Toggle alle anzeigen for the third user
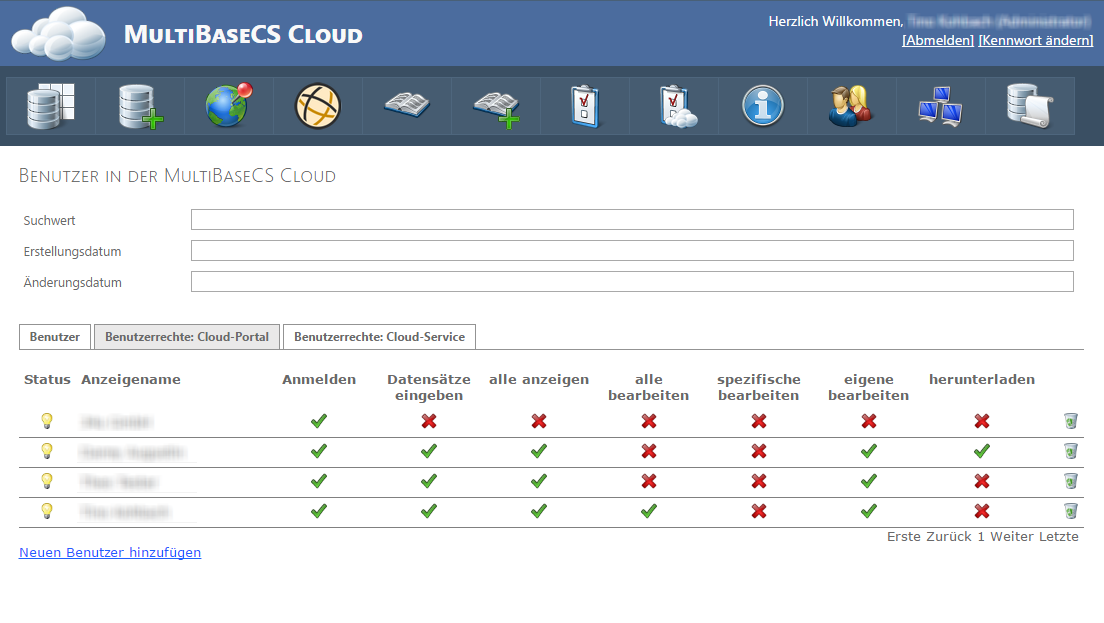1104x623 pixels. 539,481
